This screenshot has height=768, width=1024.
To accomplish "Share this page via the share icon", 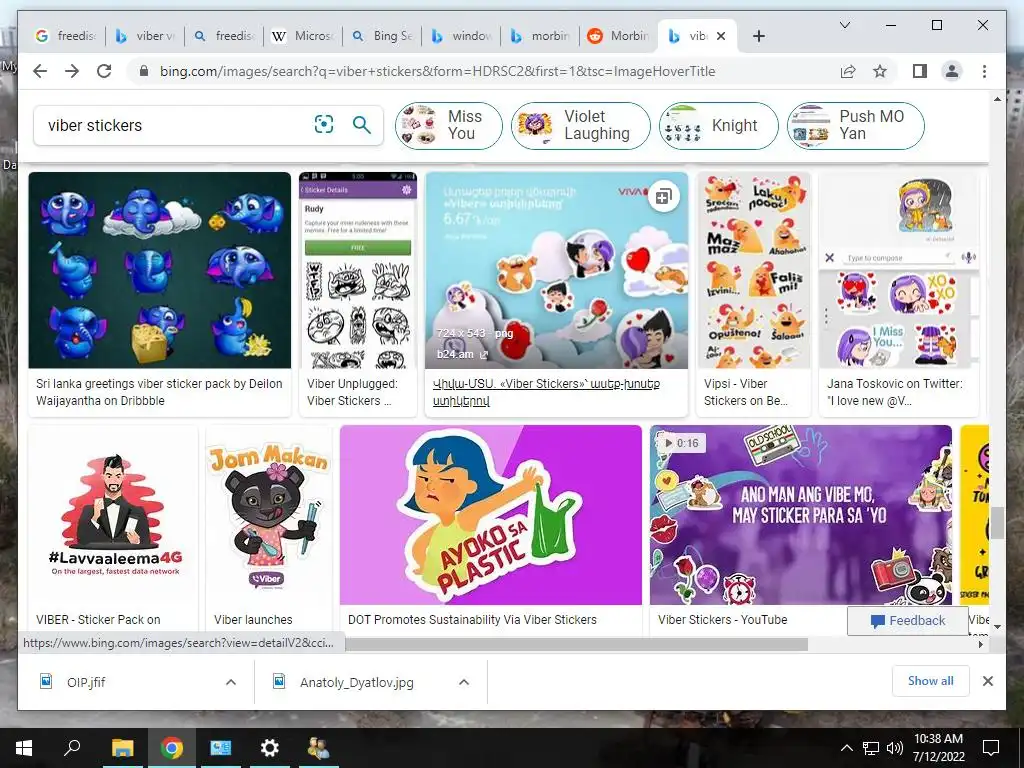I will tap(848, 71).
